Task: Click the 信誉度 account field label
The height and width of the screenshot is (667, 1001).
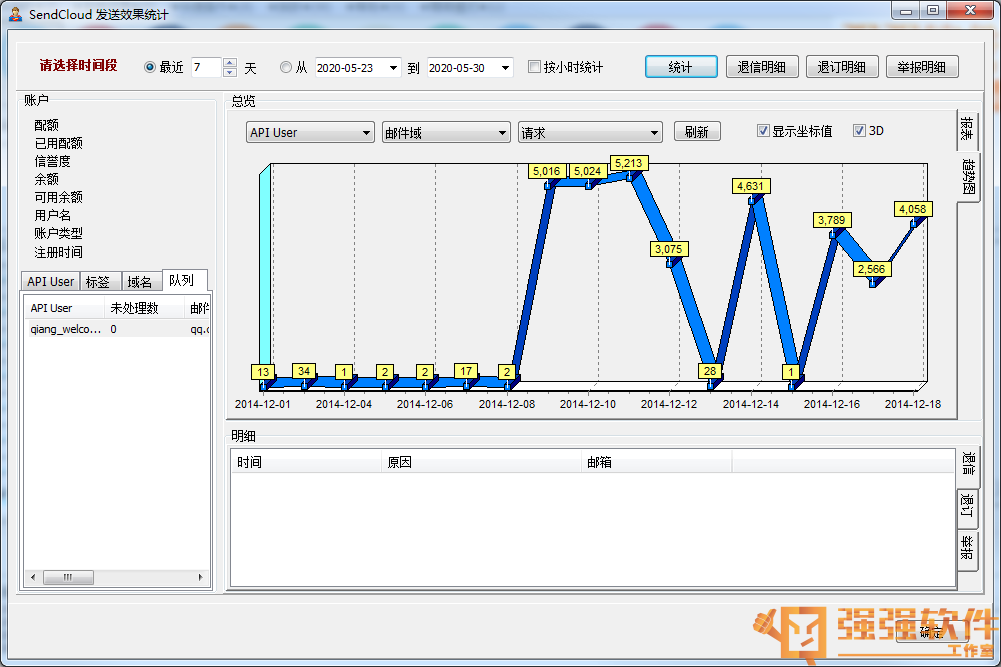Action: coord(52,161)
